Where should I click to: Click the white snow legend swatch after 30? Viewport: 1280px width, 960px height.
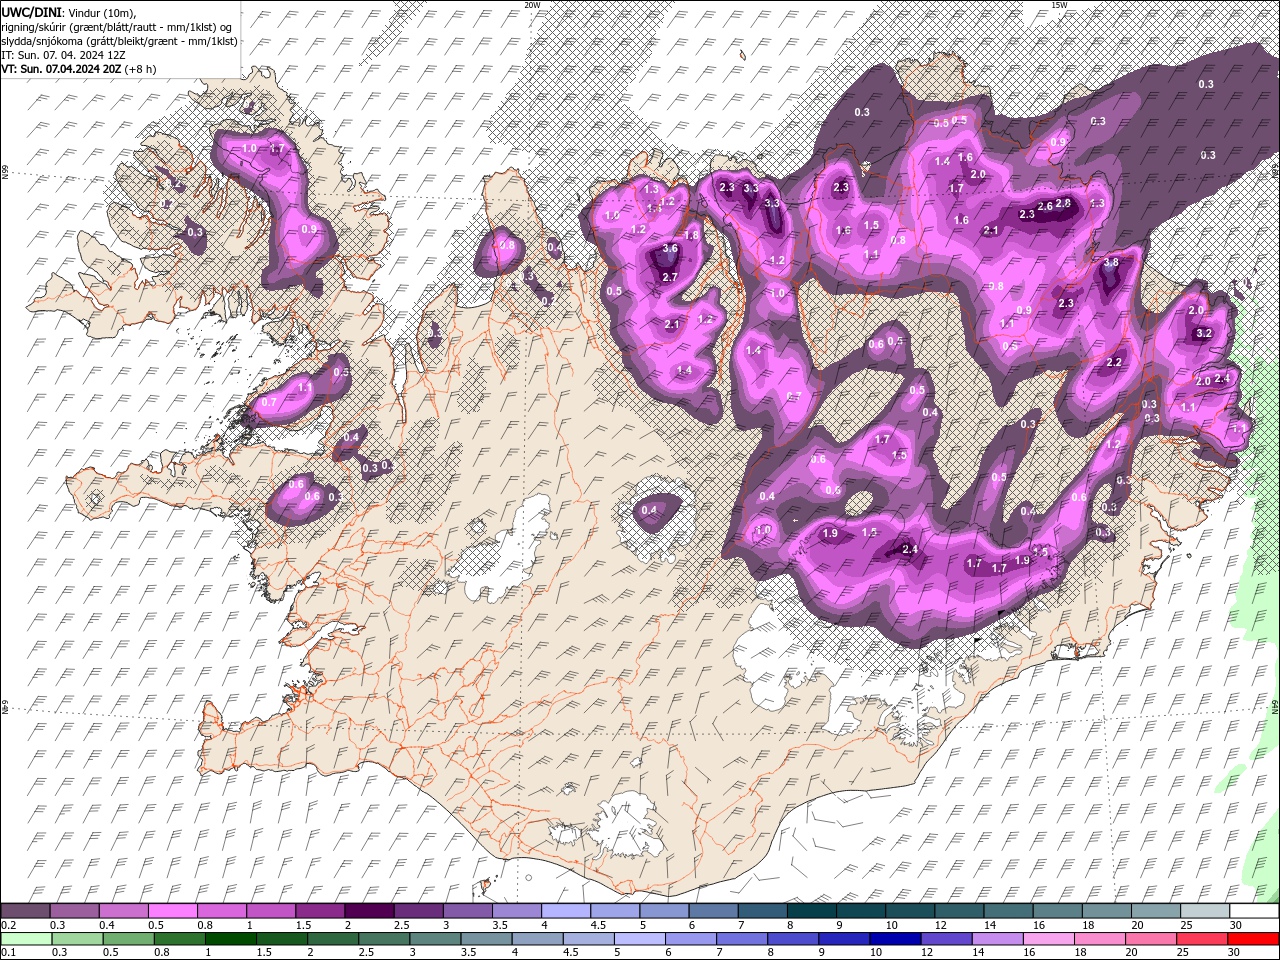coord(1254,911)
